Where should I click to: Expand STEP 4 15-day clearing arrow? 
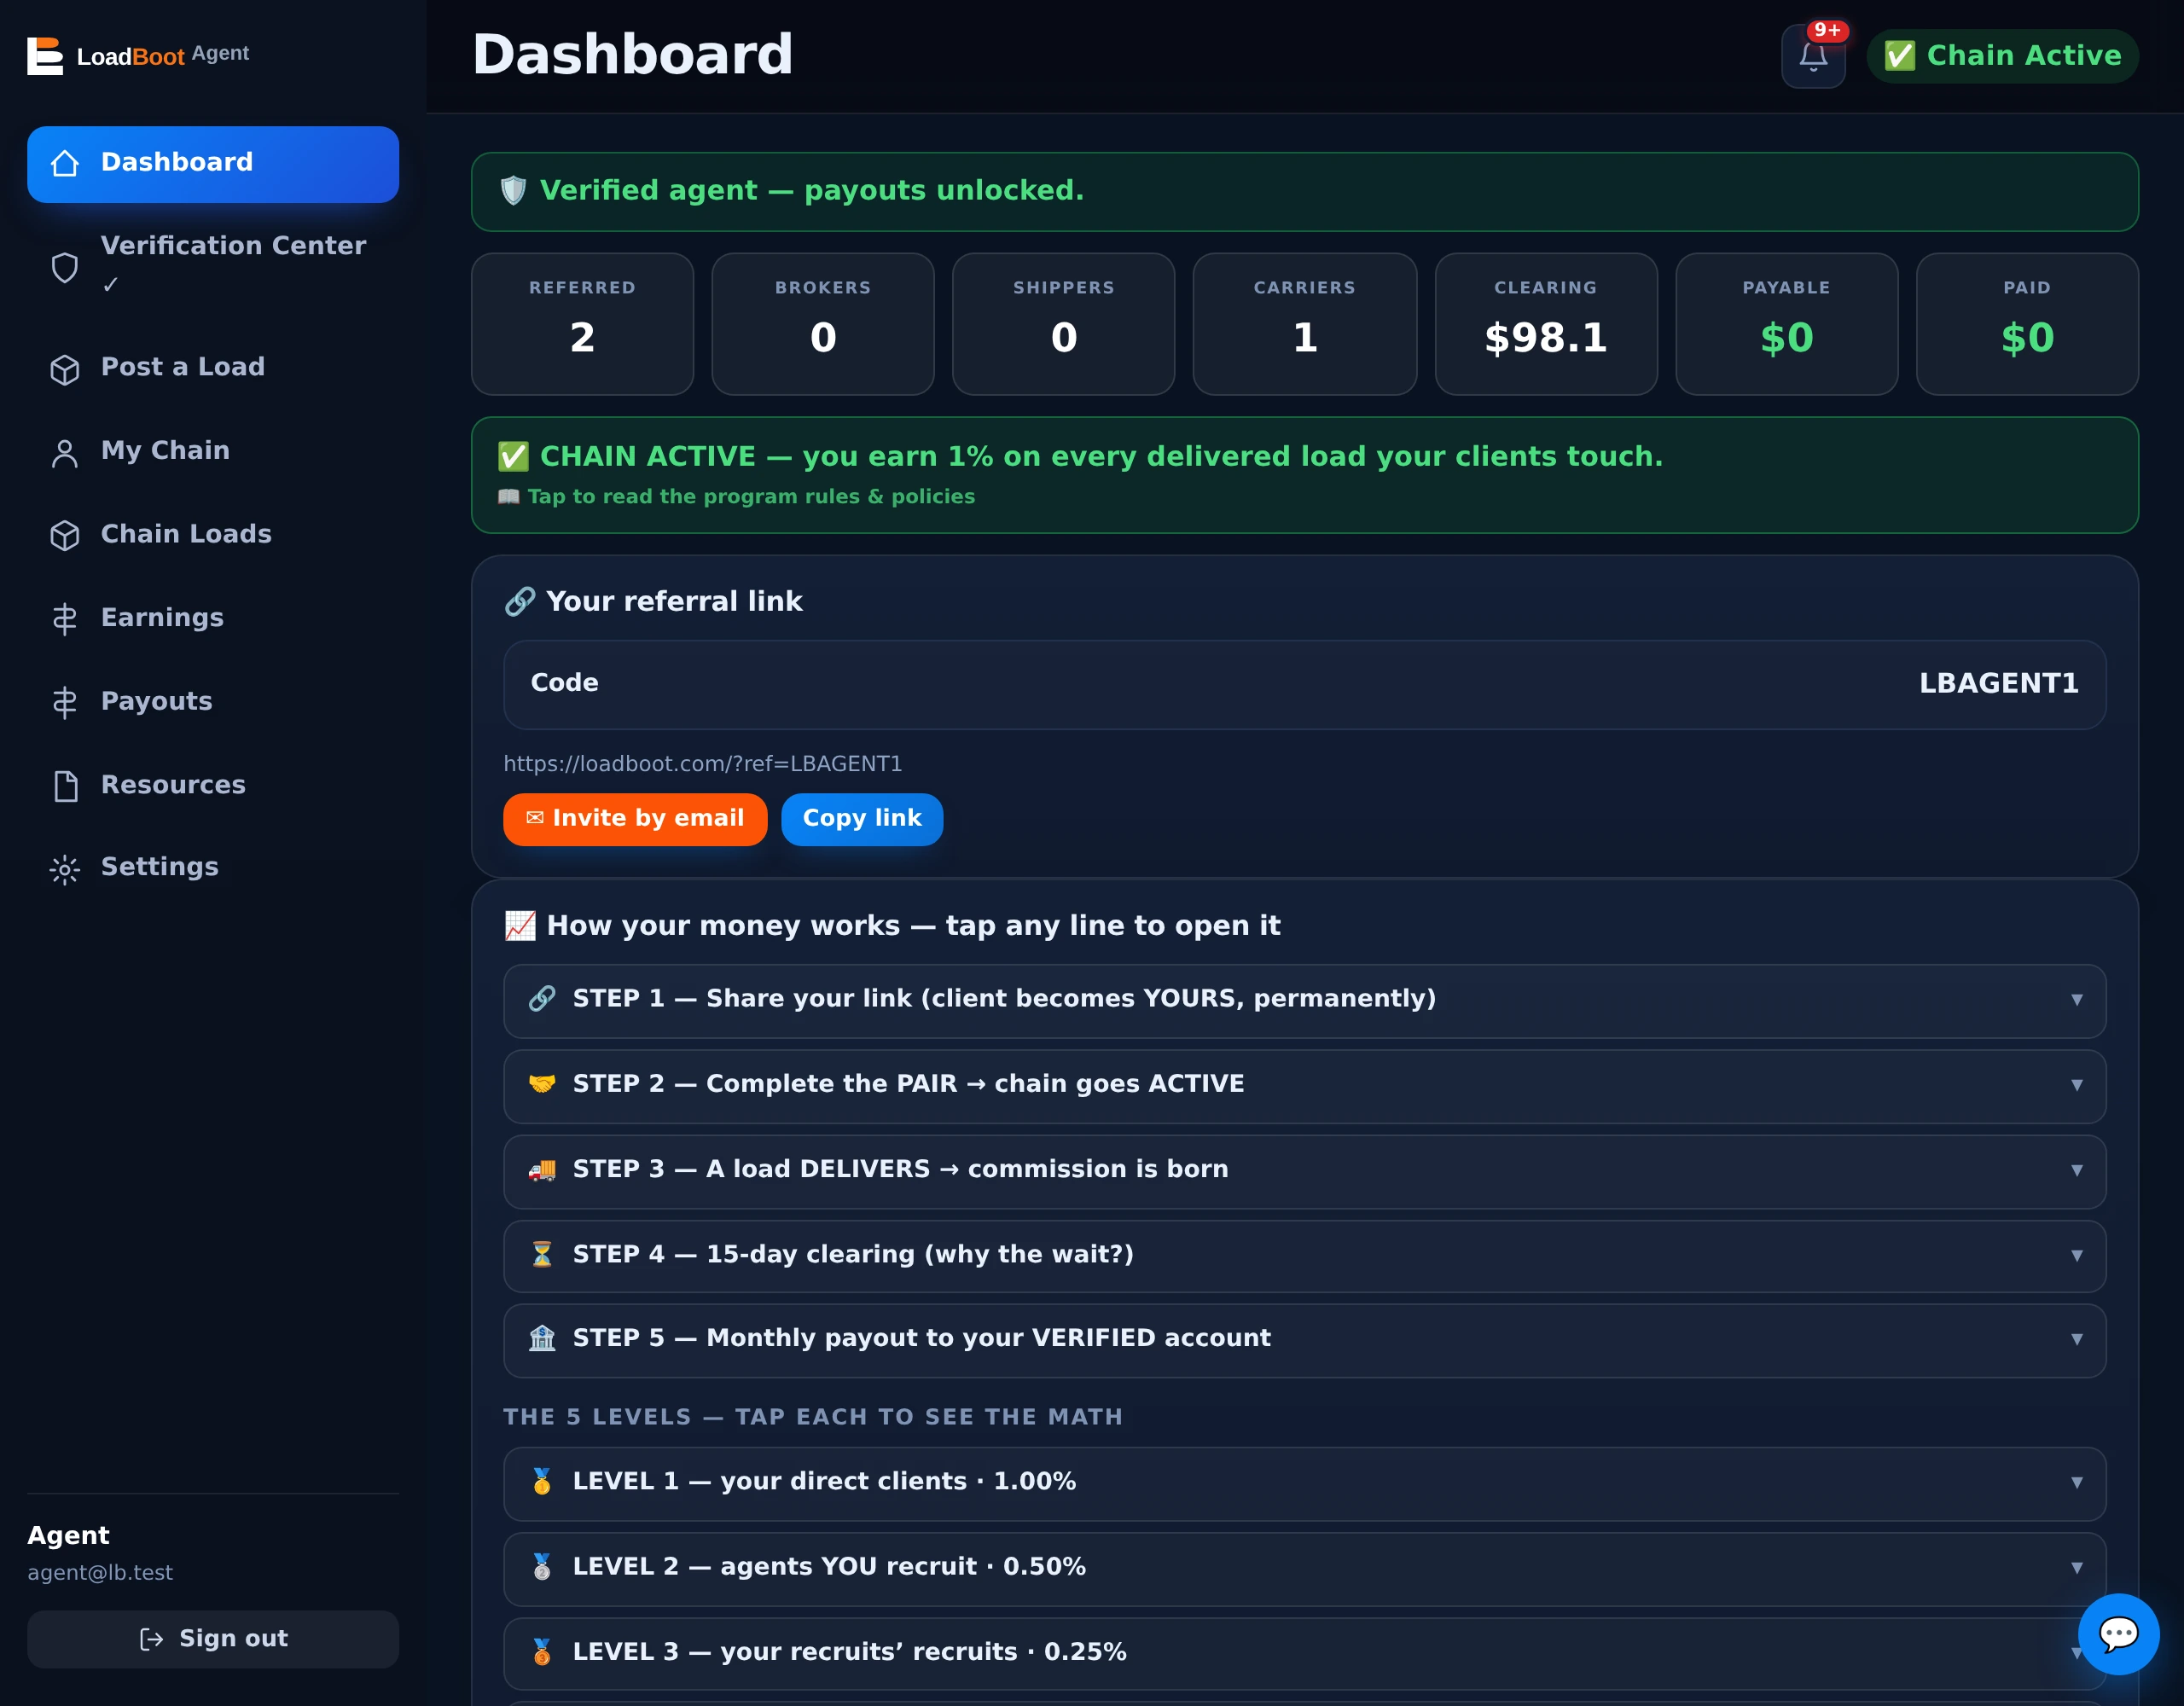coord(2077,1255)
